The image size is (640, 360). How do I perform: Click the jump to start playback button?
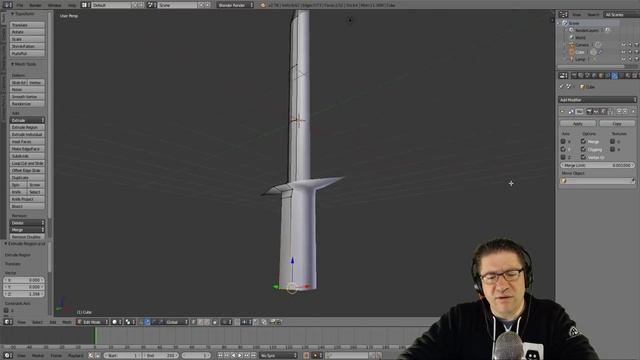coord(220,356)
